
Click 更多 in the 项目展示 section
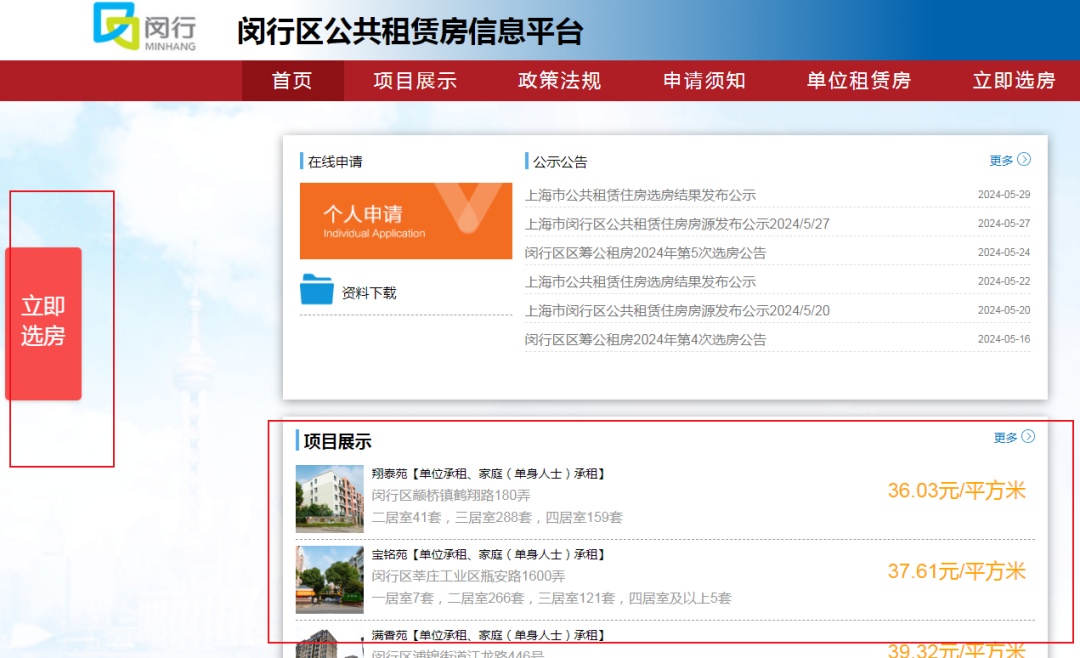click(x=1005, y=438)
